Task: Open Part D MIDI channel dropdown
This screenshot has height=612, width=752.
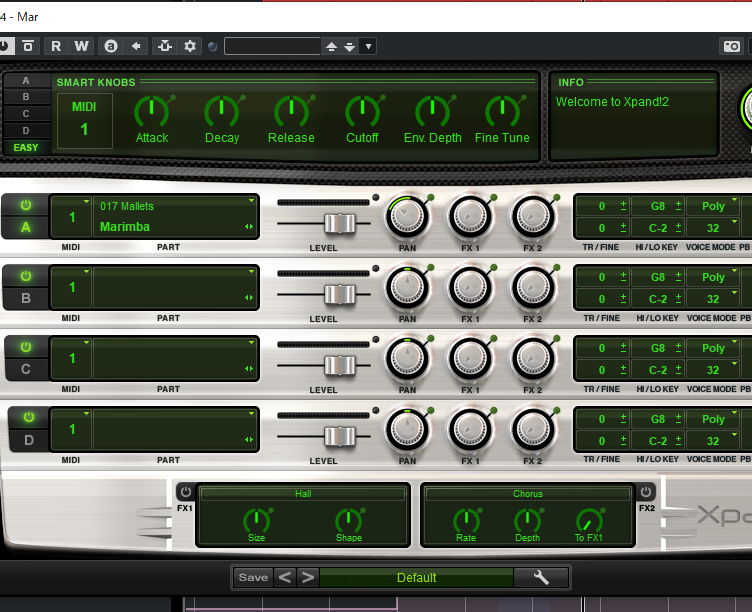Action: pos(86,413)
